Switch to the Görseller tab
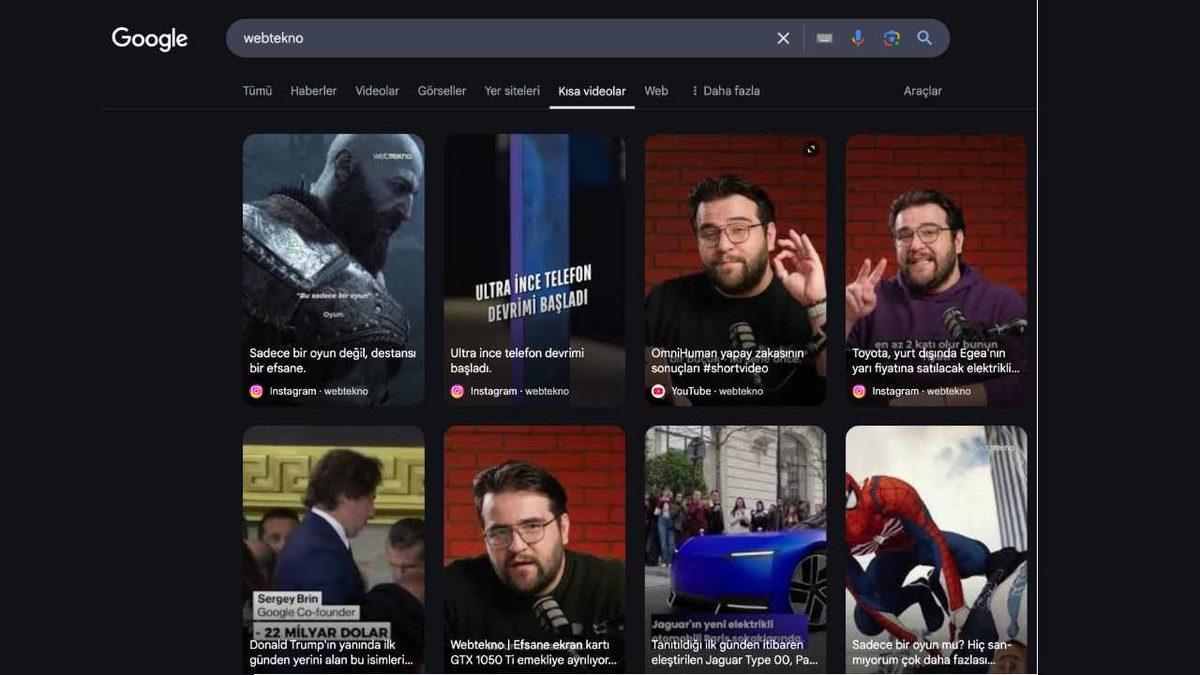 [x=442, y=90]
